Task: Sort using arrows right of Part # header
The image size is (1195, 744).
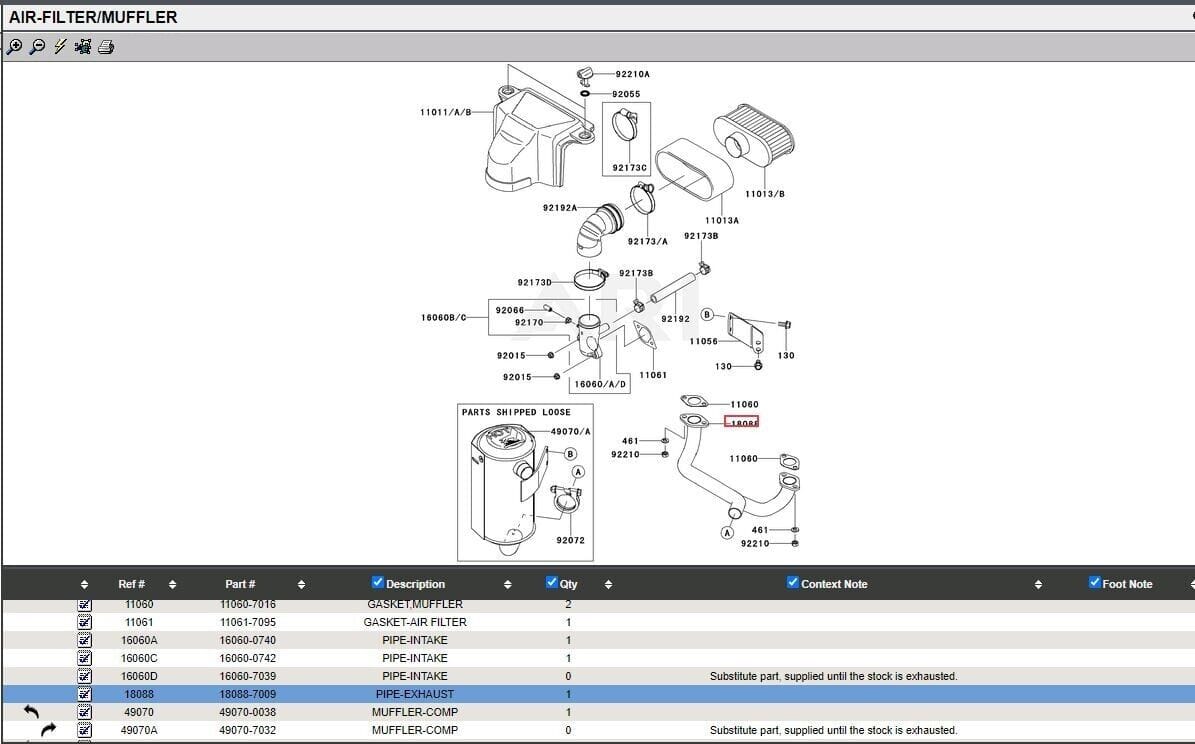Action: tap(301, 584)
